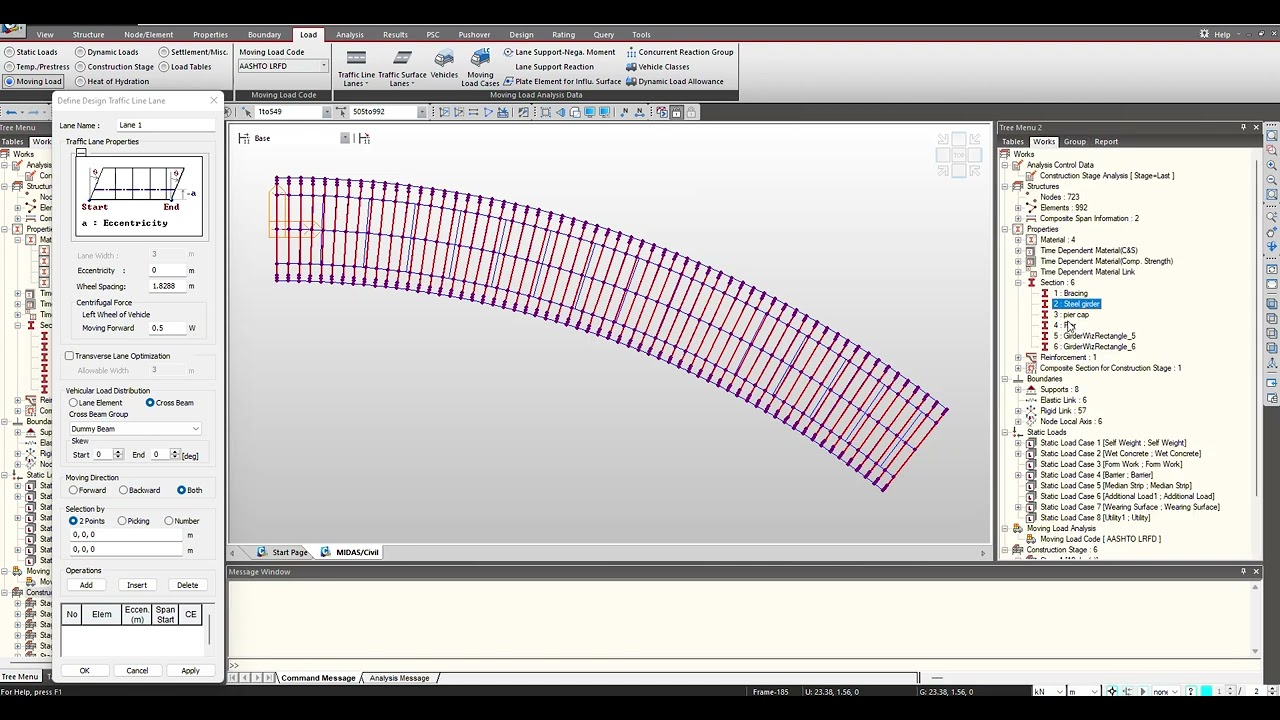The width and height of the screenshot is (1280, 720).
Task: Choose Lane Element load distribution
Action: click(x=74, y=403)
